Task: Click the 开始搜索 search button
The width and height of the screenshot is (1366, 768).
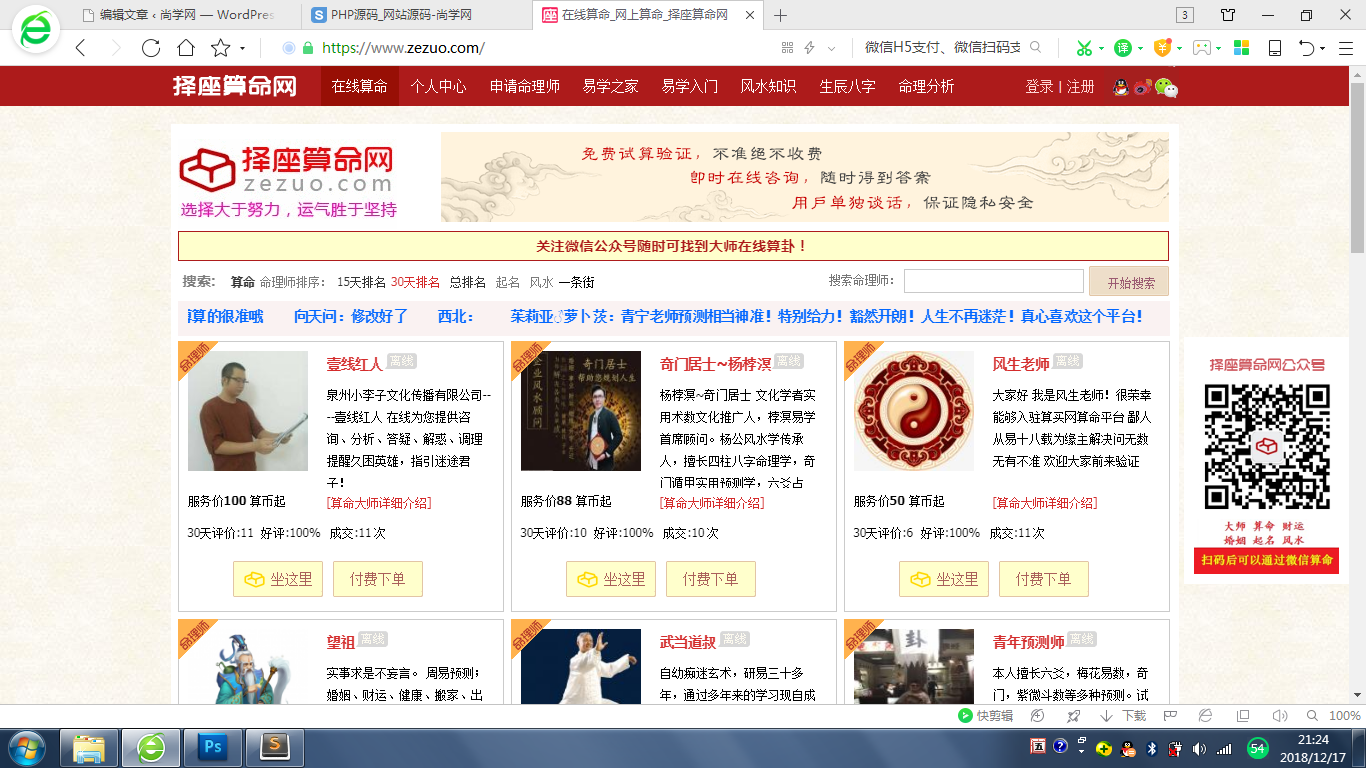Action: click(x=1130, y=283)
